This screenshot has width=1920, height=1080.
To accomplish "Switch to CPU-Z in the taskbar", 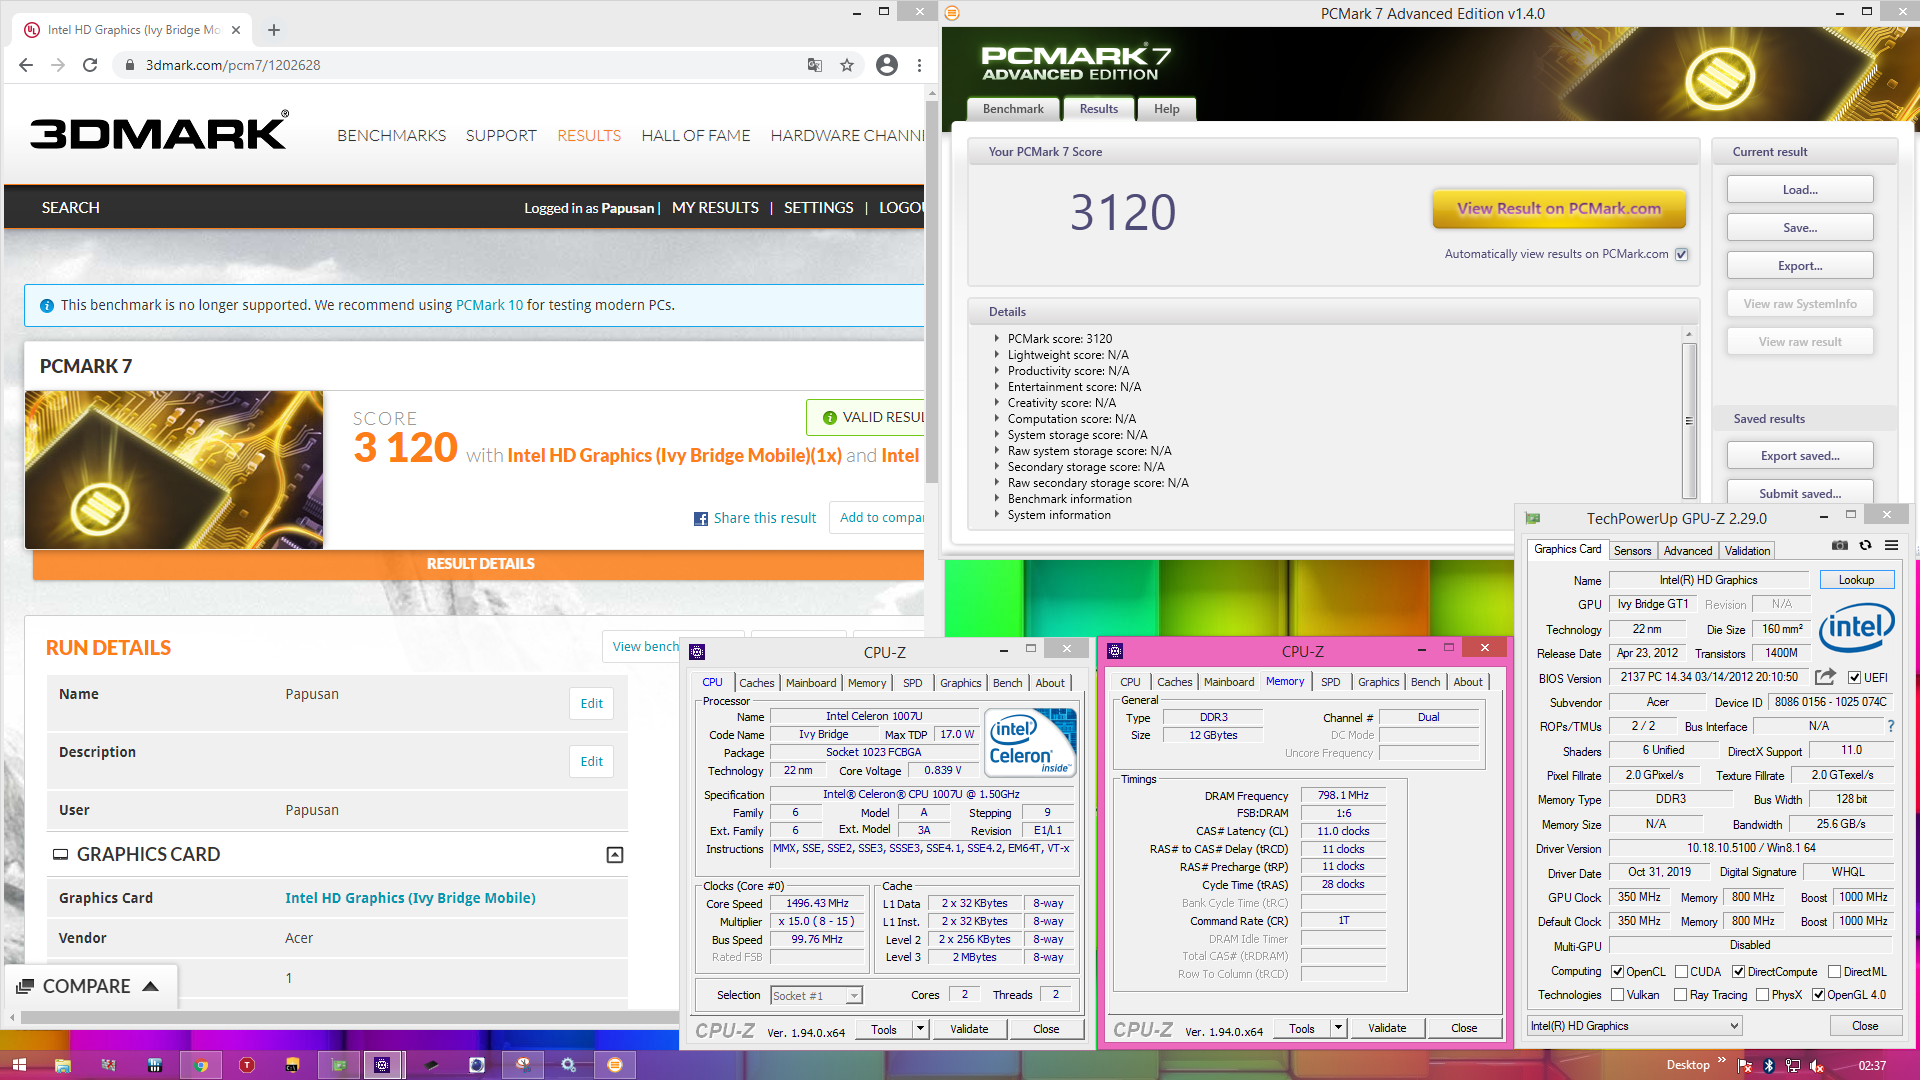I will coord(382,1065).
